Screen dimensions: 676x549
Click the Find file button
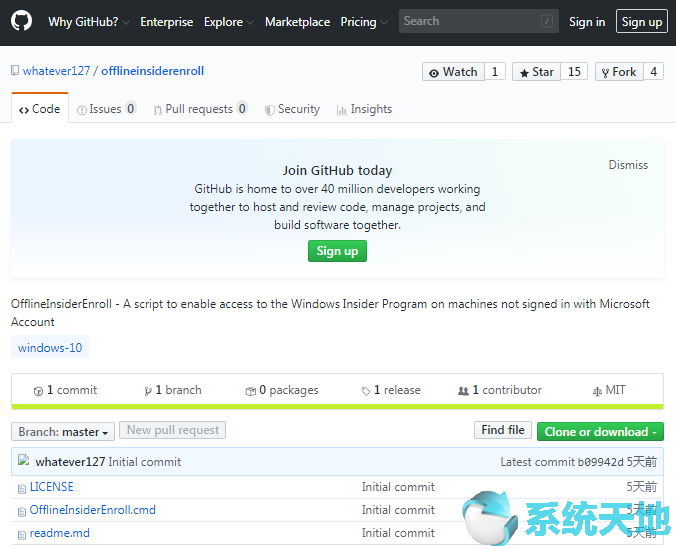(503, 430)
